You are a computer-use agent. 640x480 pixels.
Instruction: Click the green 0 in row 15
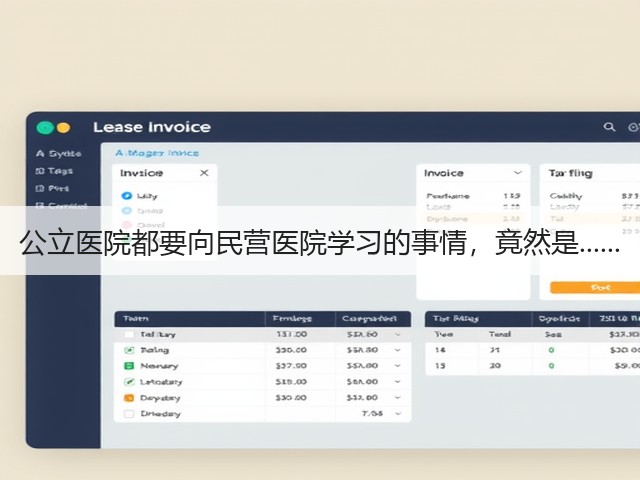[x=551, y=366]
